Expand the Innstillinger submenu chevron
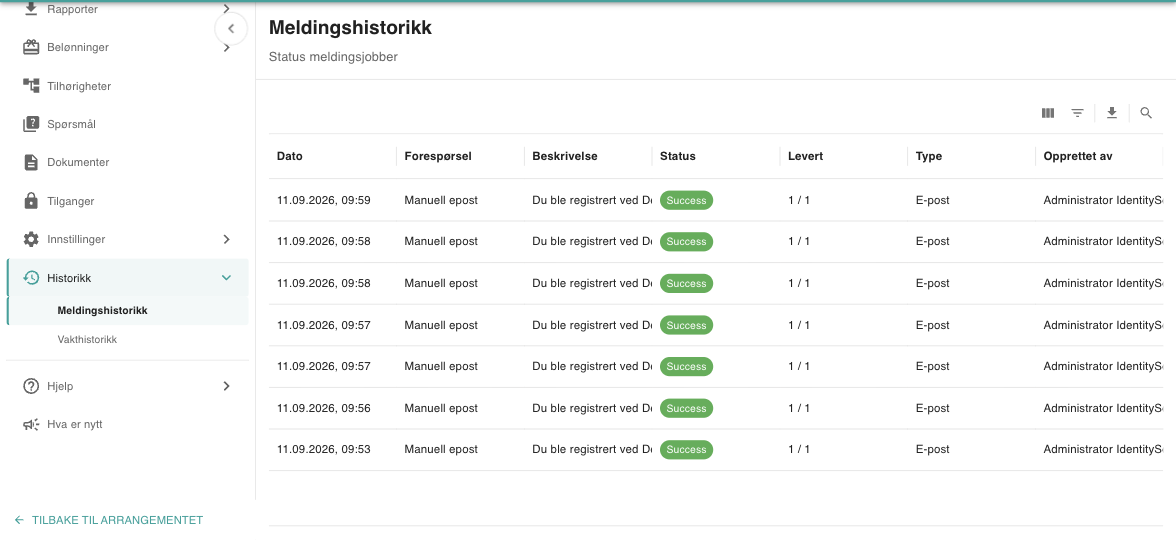The image size is (1176, 540). tap(226, 239)
